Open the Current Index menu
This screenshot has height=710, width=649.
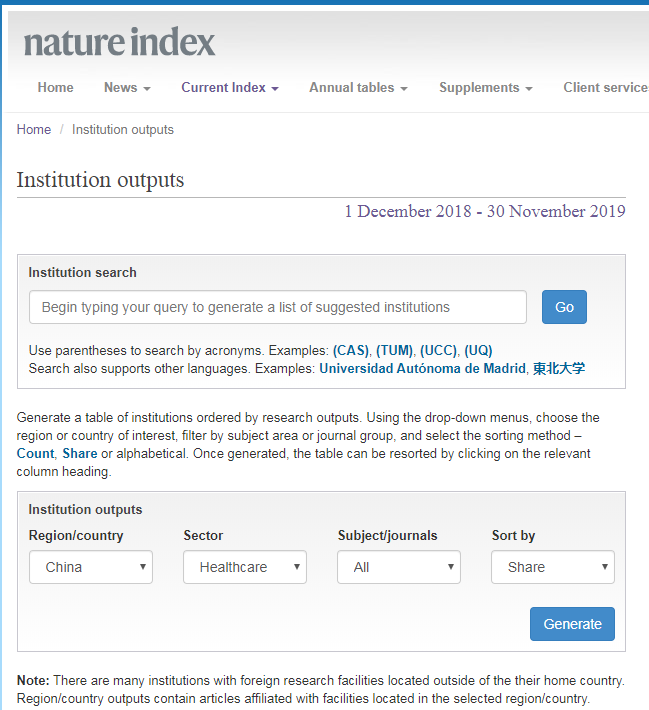coord(230,87)
